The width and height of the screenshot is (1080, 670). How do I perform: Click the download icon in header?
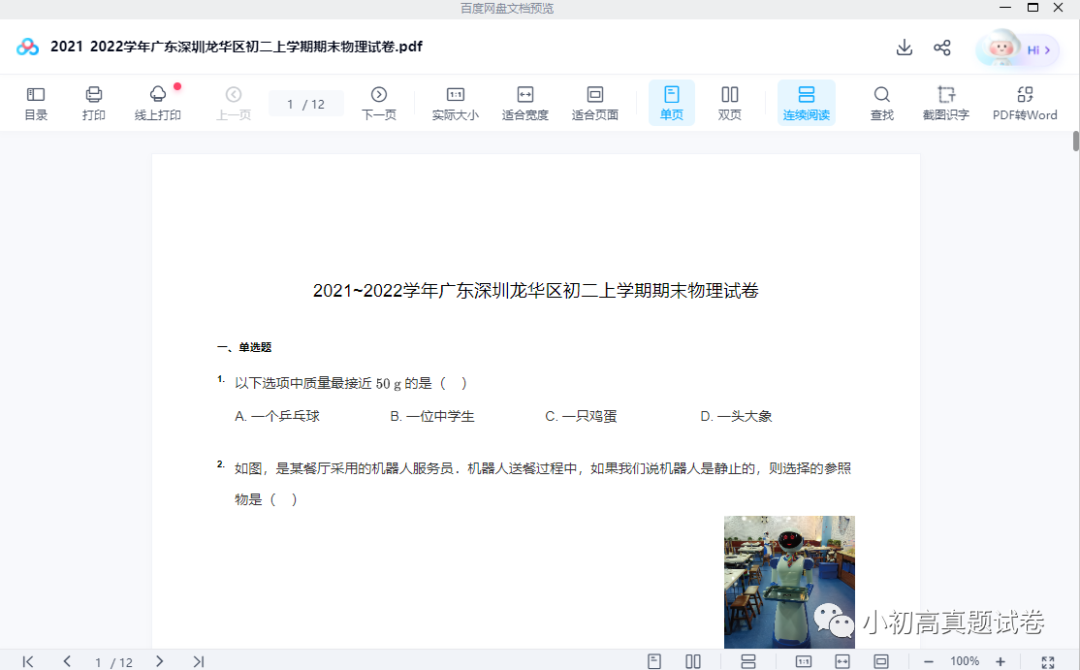click(x=904, y=48)
